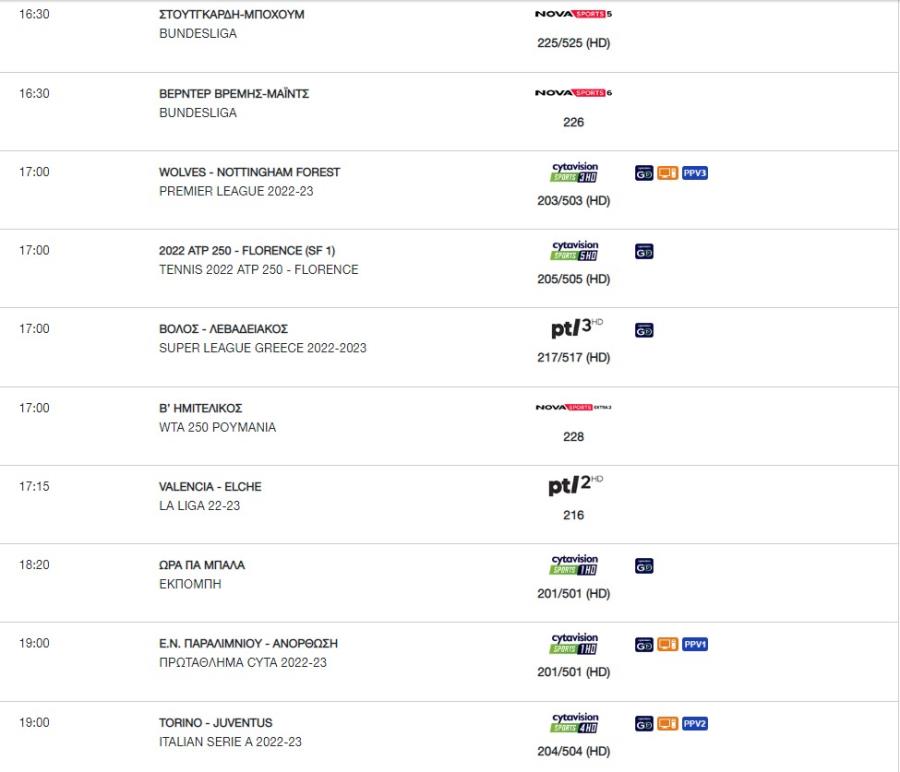The image size is (900, 772).
Task: Click the Nova Sports Extra channel logo
Action: point(573,407)
